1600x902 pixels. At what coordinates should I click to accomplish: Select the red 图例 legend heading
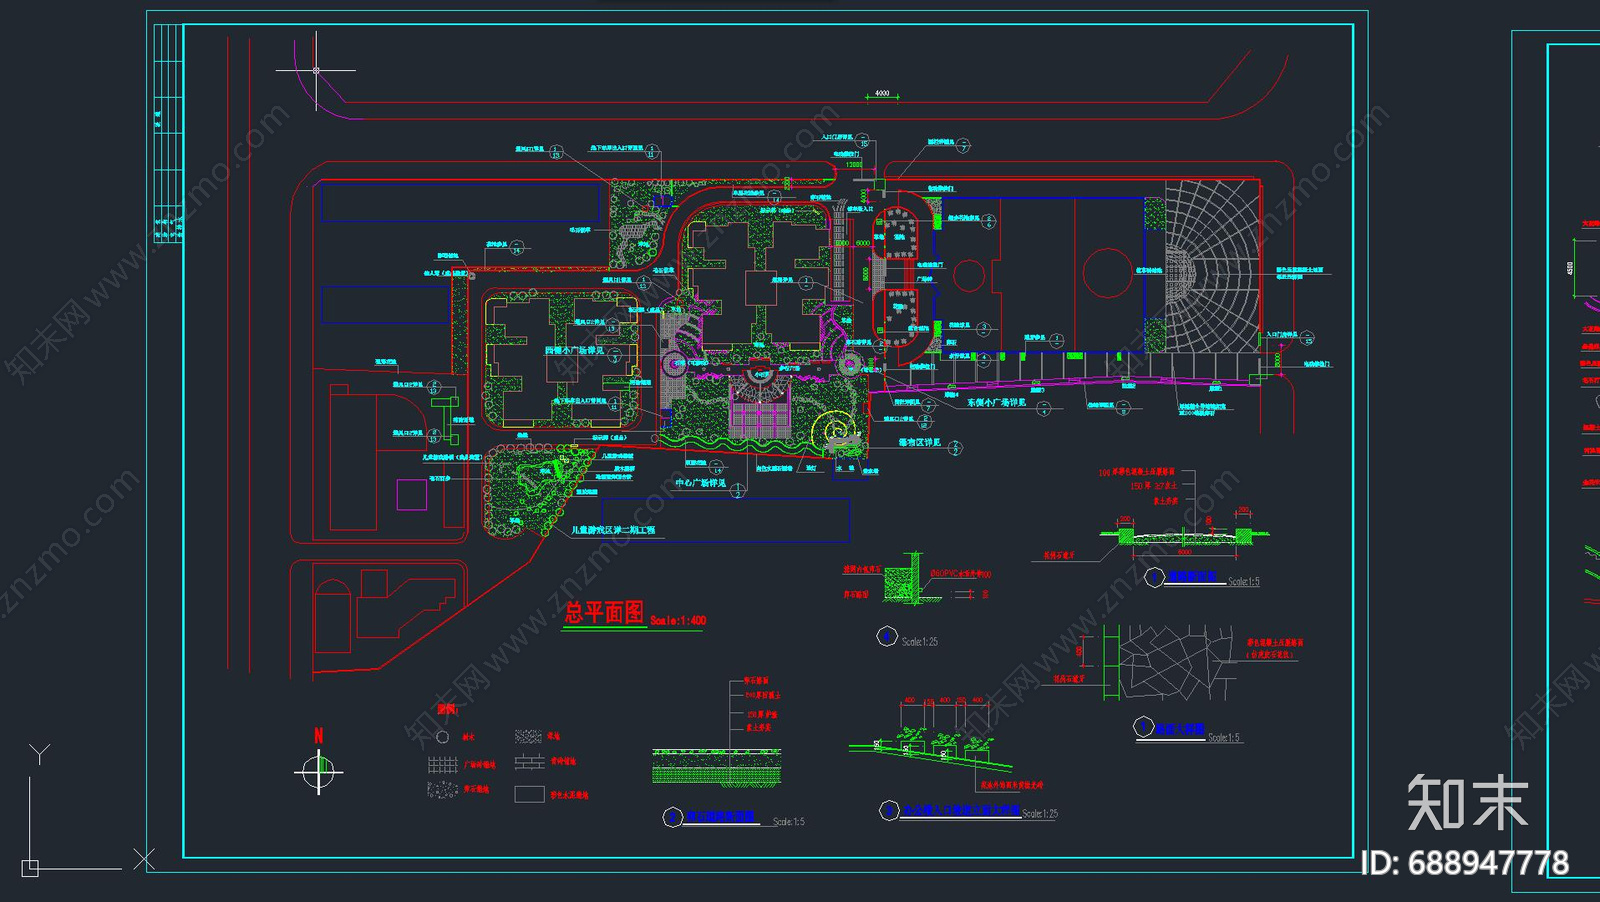pos(446,709)
